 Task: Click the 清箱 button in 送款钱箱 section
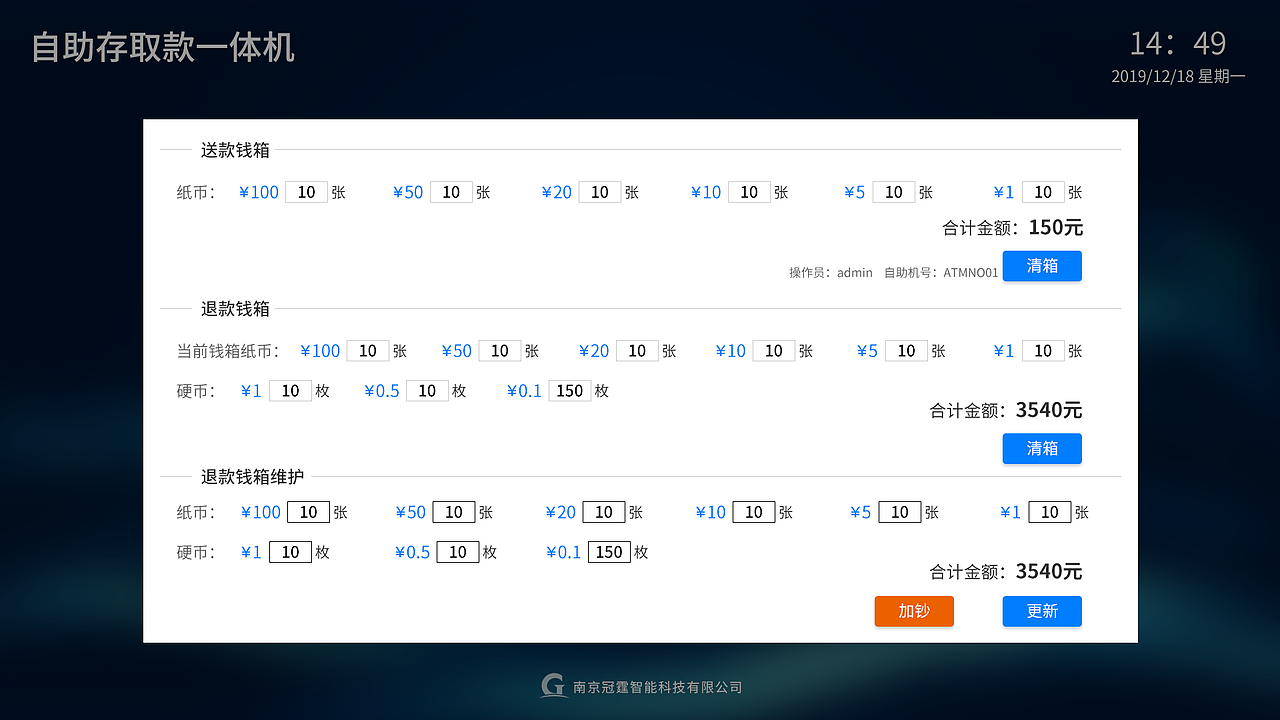click(x=1042, y=266)
